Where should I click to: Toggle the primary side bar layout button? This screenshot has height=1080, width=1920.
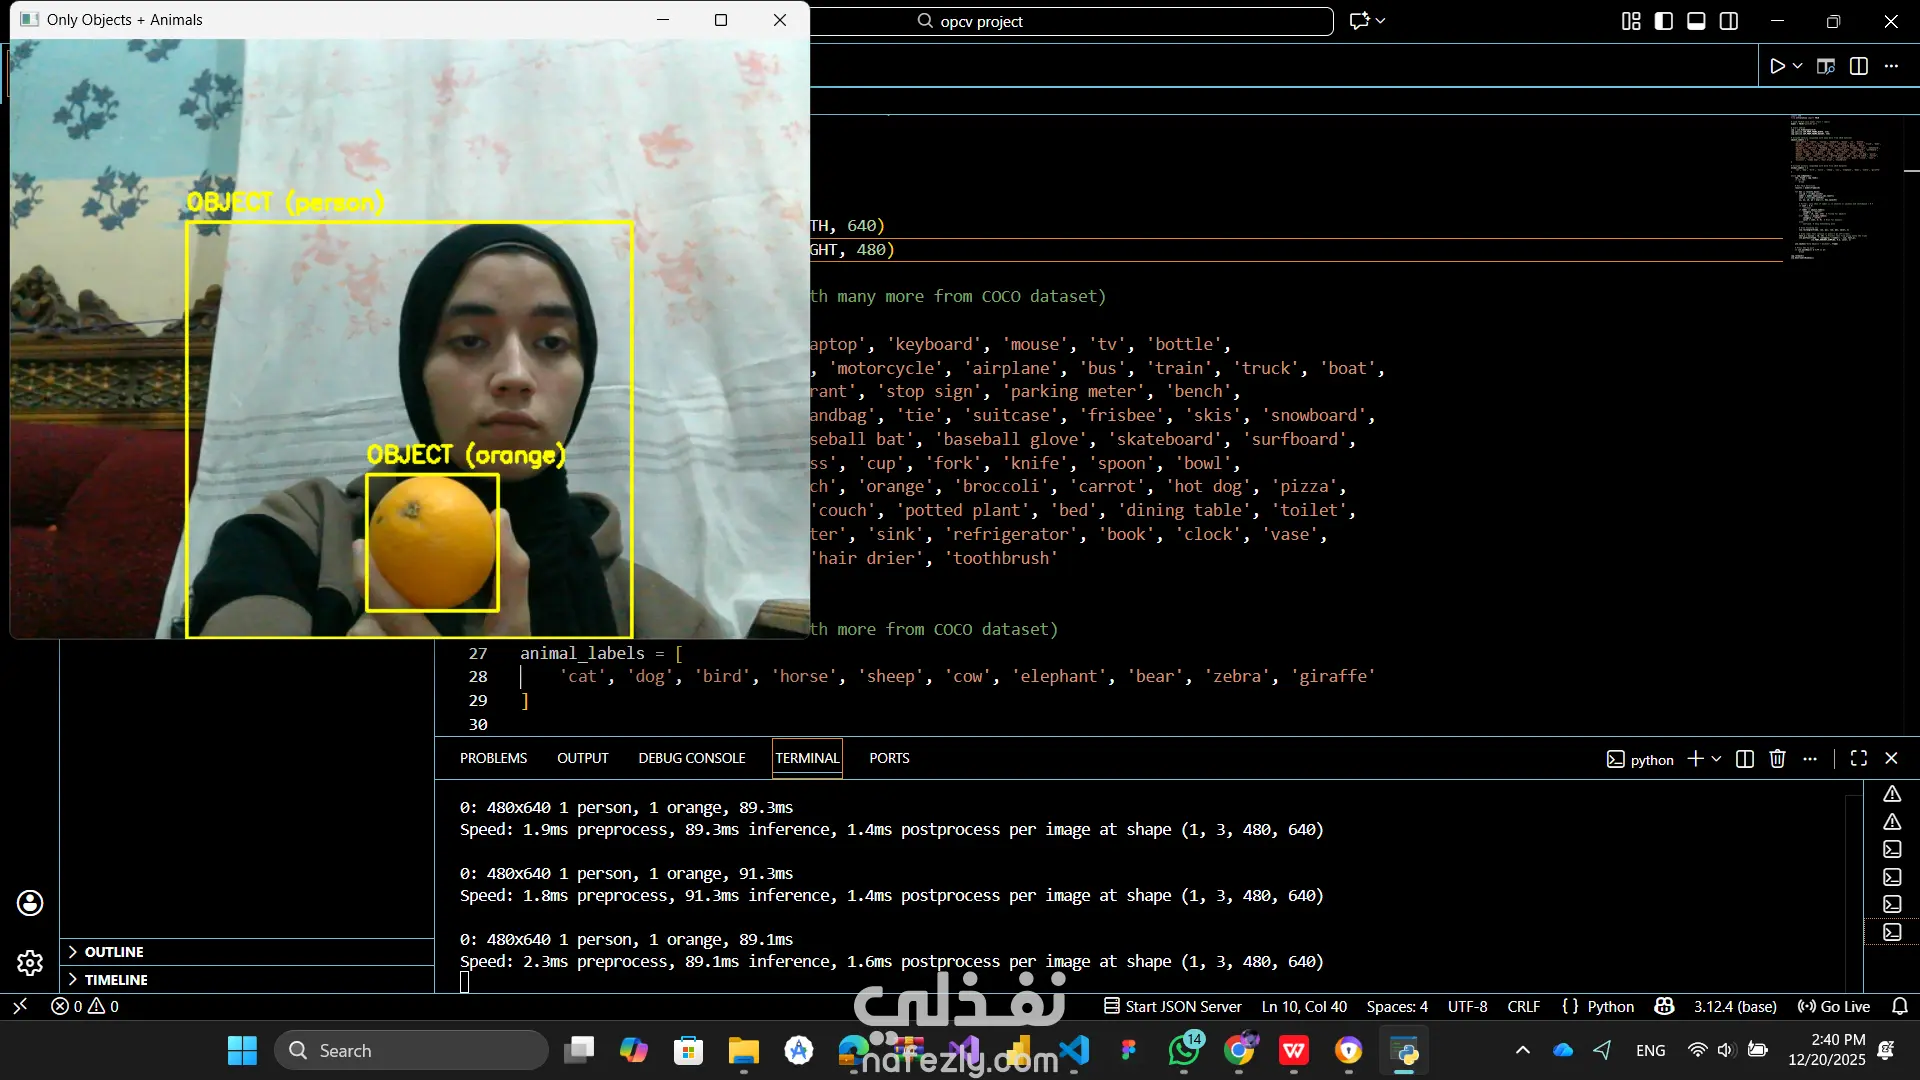(1664, 21)
